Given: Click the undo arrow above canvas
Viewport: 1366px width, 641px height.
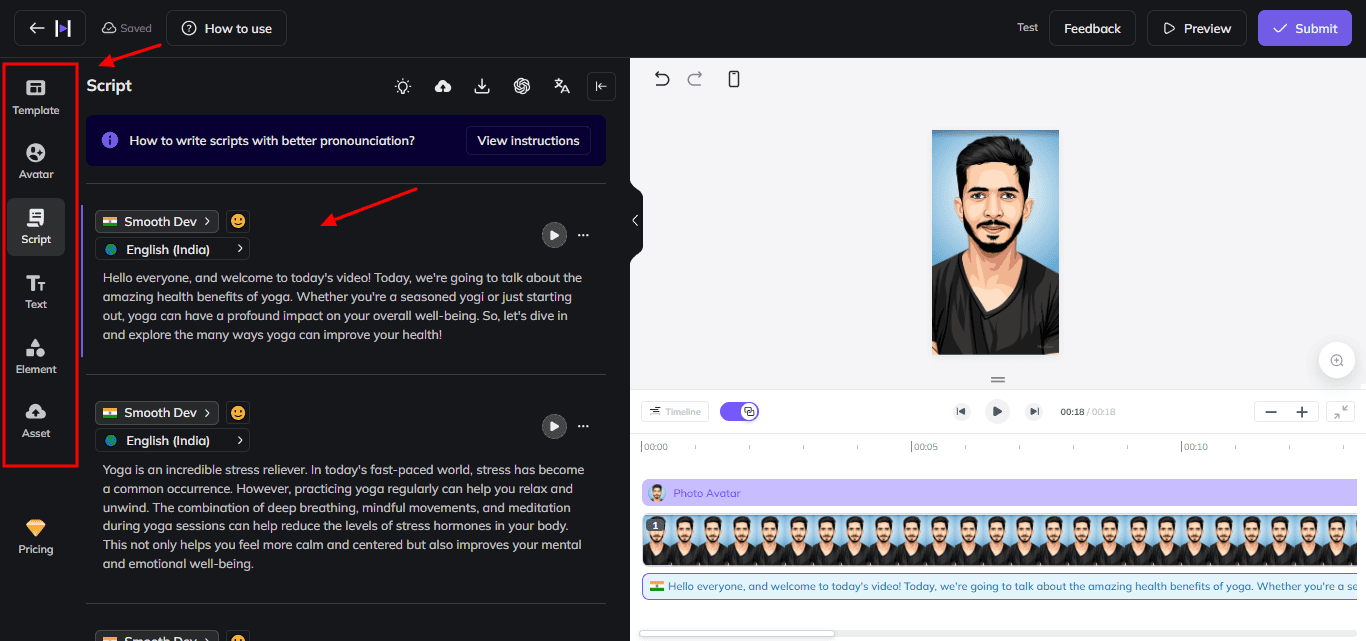Looking at the screenshot, I should click(662, 79).
